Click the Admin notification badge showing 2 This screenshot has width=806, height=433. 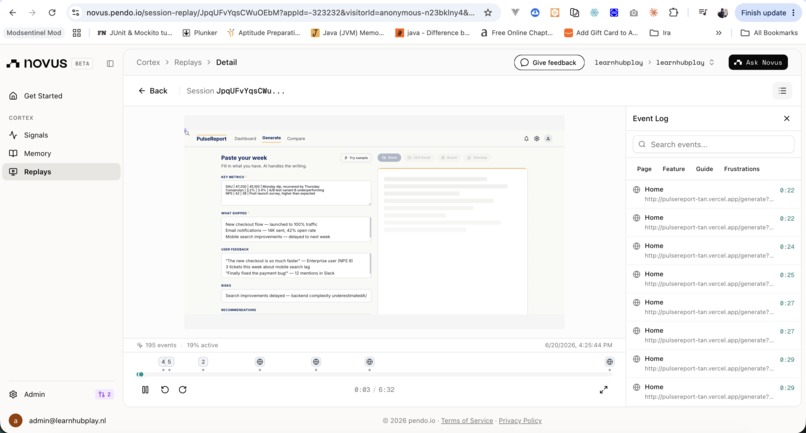104,394
